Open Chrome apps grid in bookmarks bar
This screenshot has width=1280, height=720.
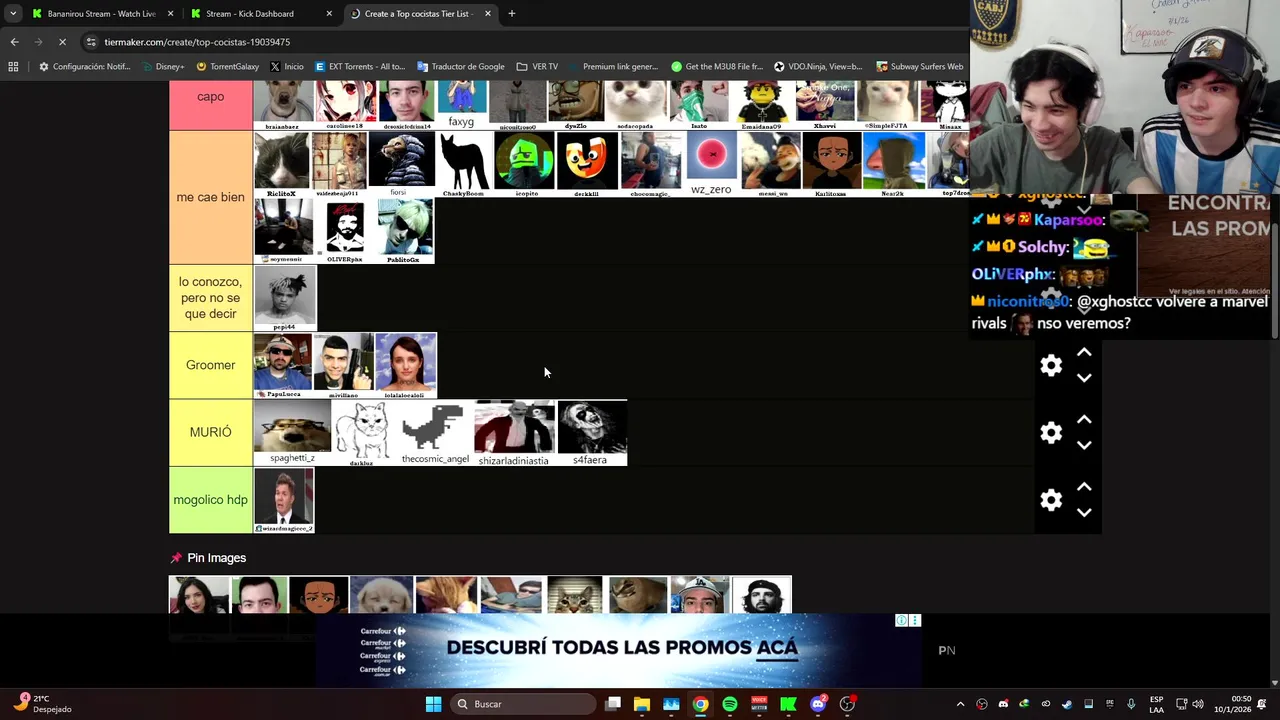pyautogui.click(x=13, y=67)
